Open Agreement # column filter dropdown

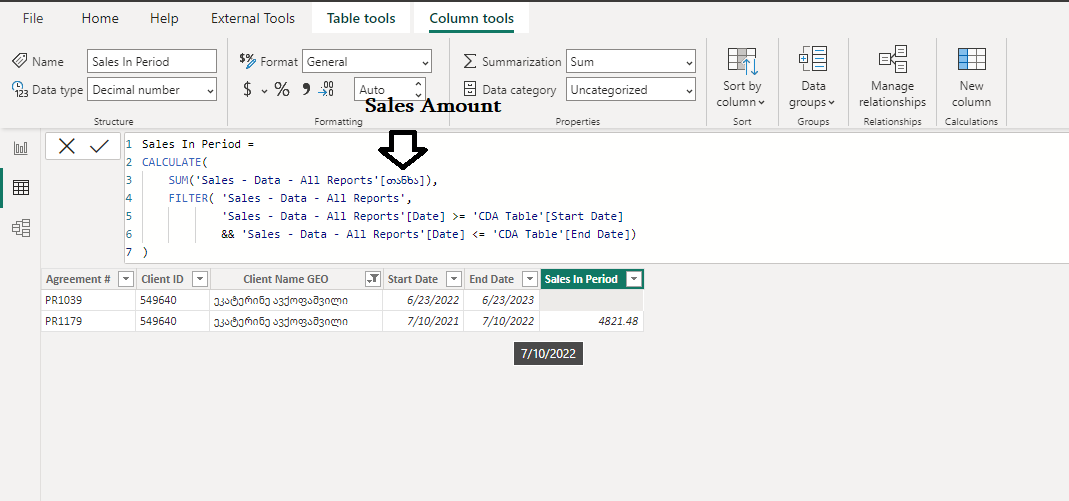[125, 279]
